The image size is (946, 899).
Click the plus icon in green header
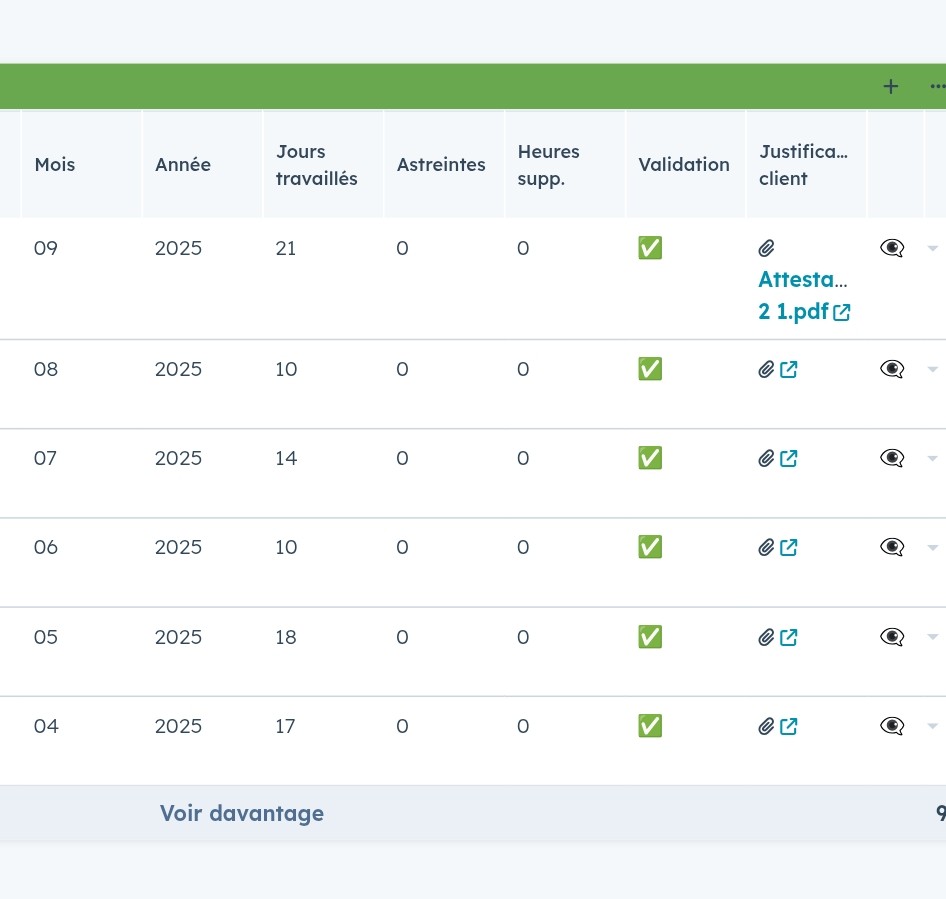point(890,87)
